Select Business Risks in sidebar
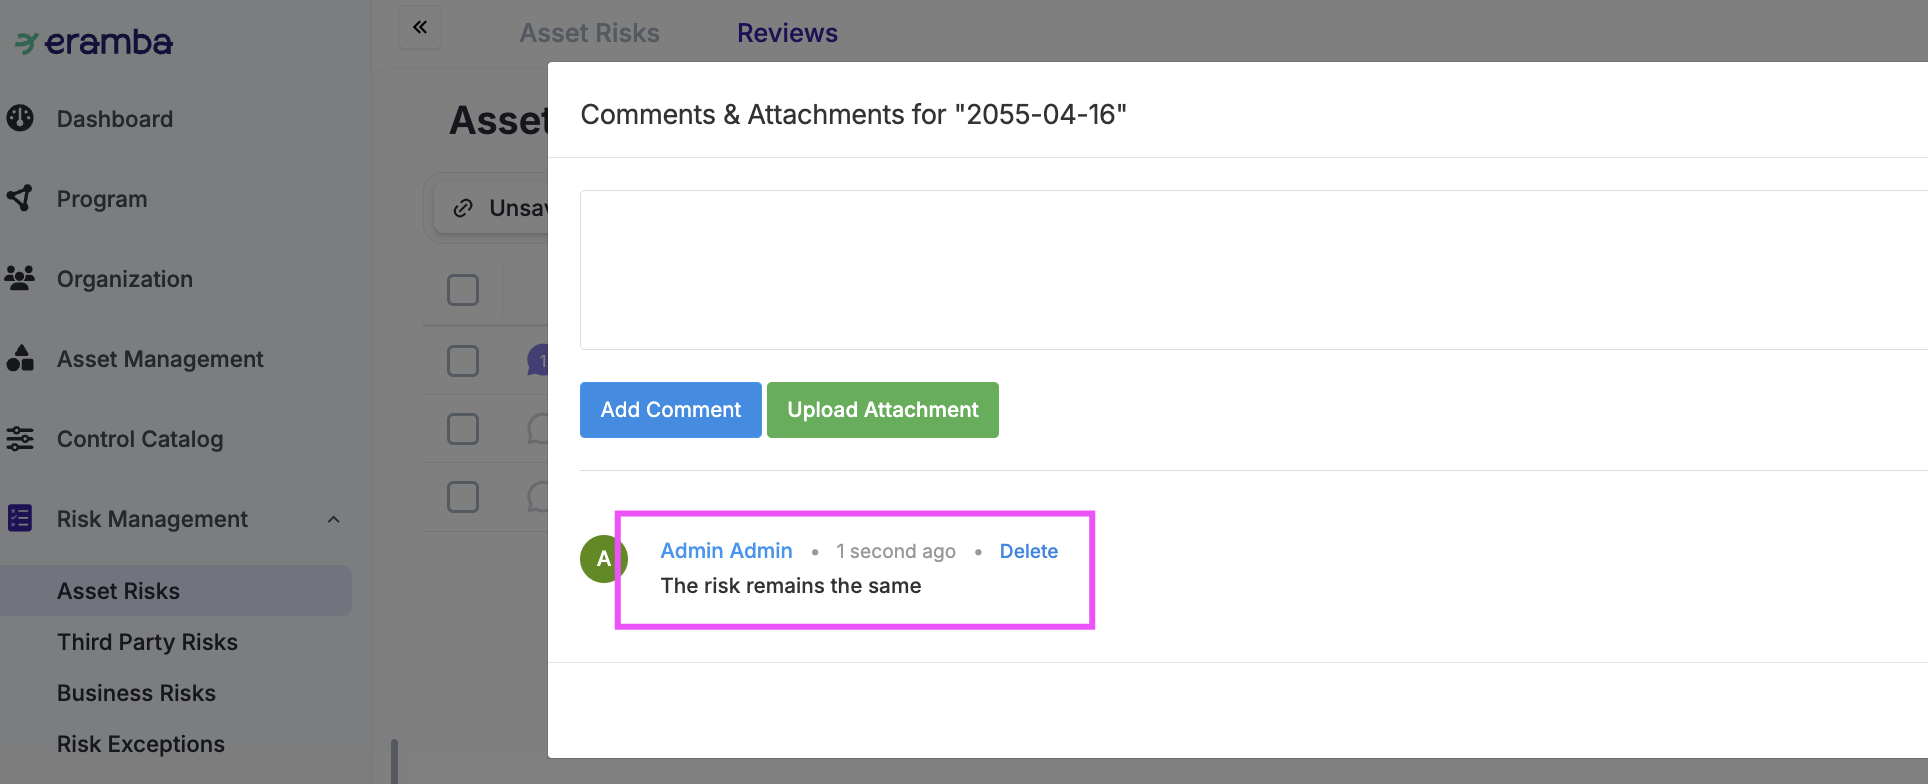1928x784 pixels. (136, 693)
